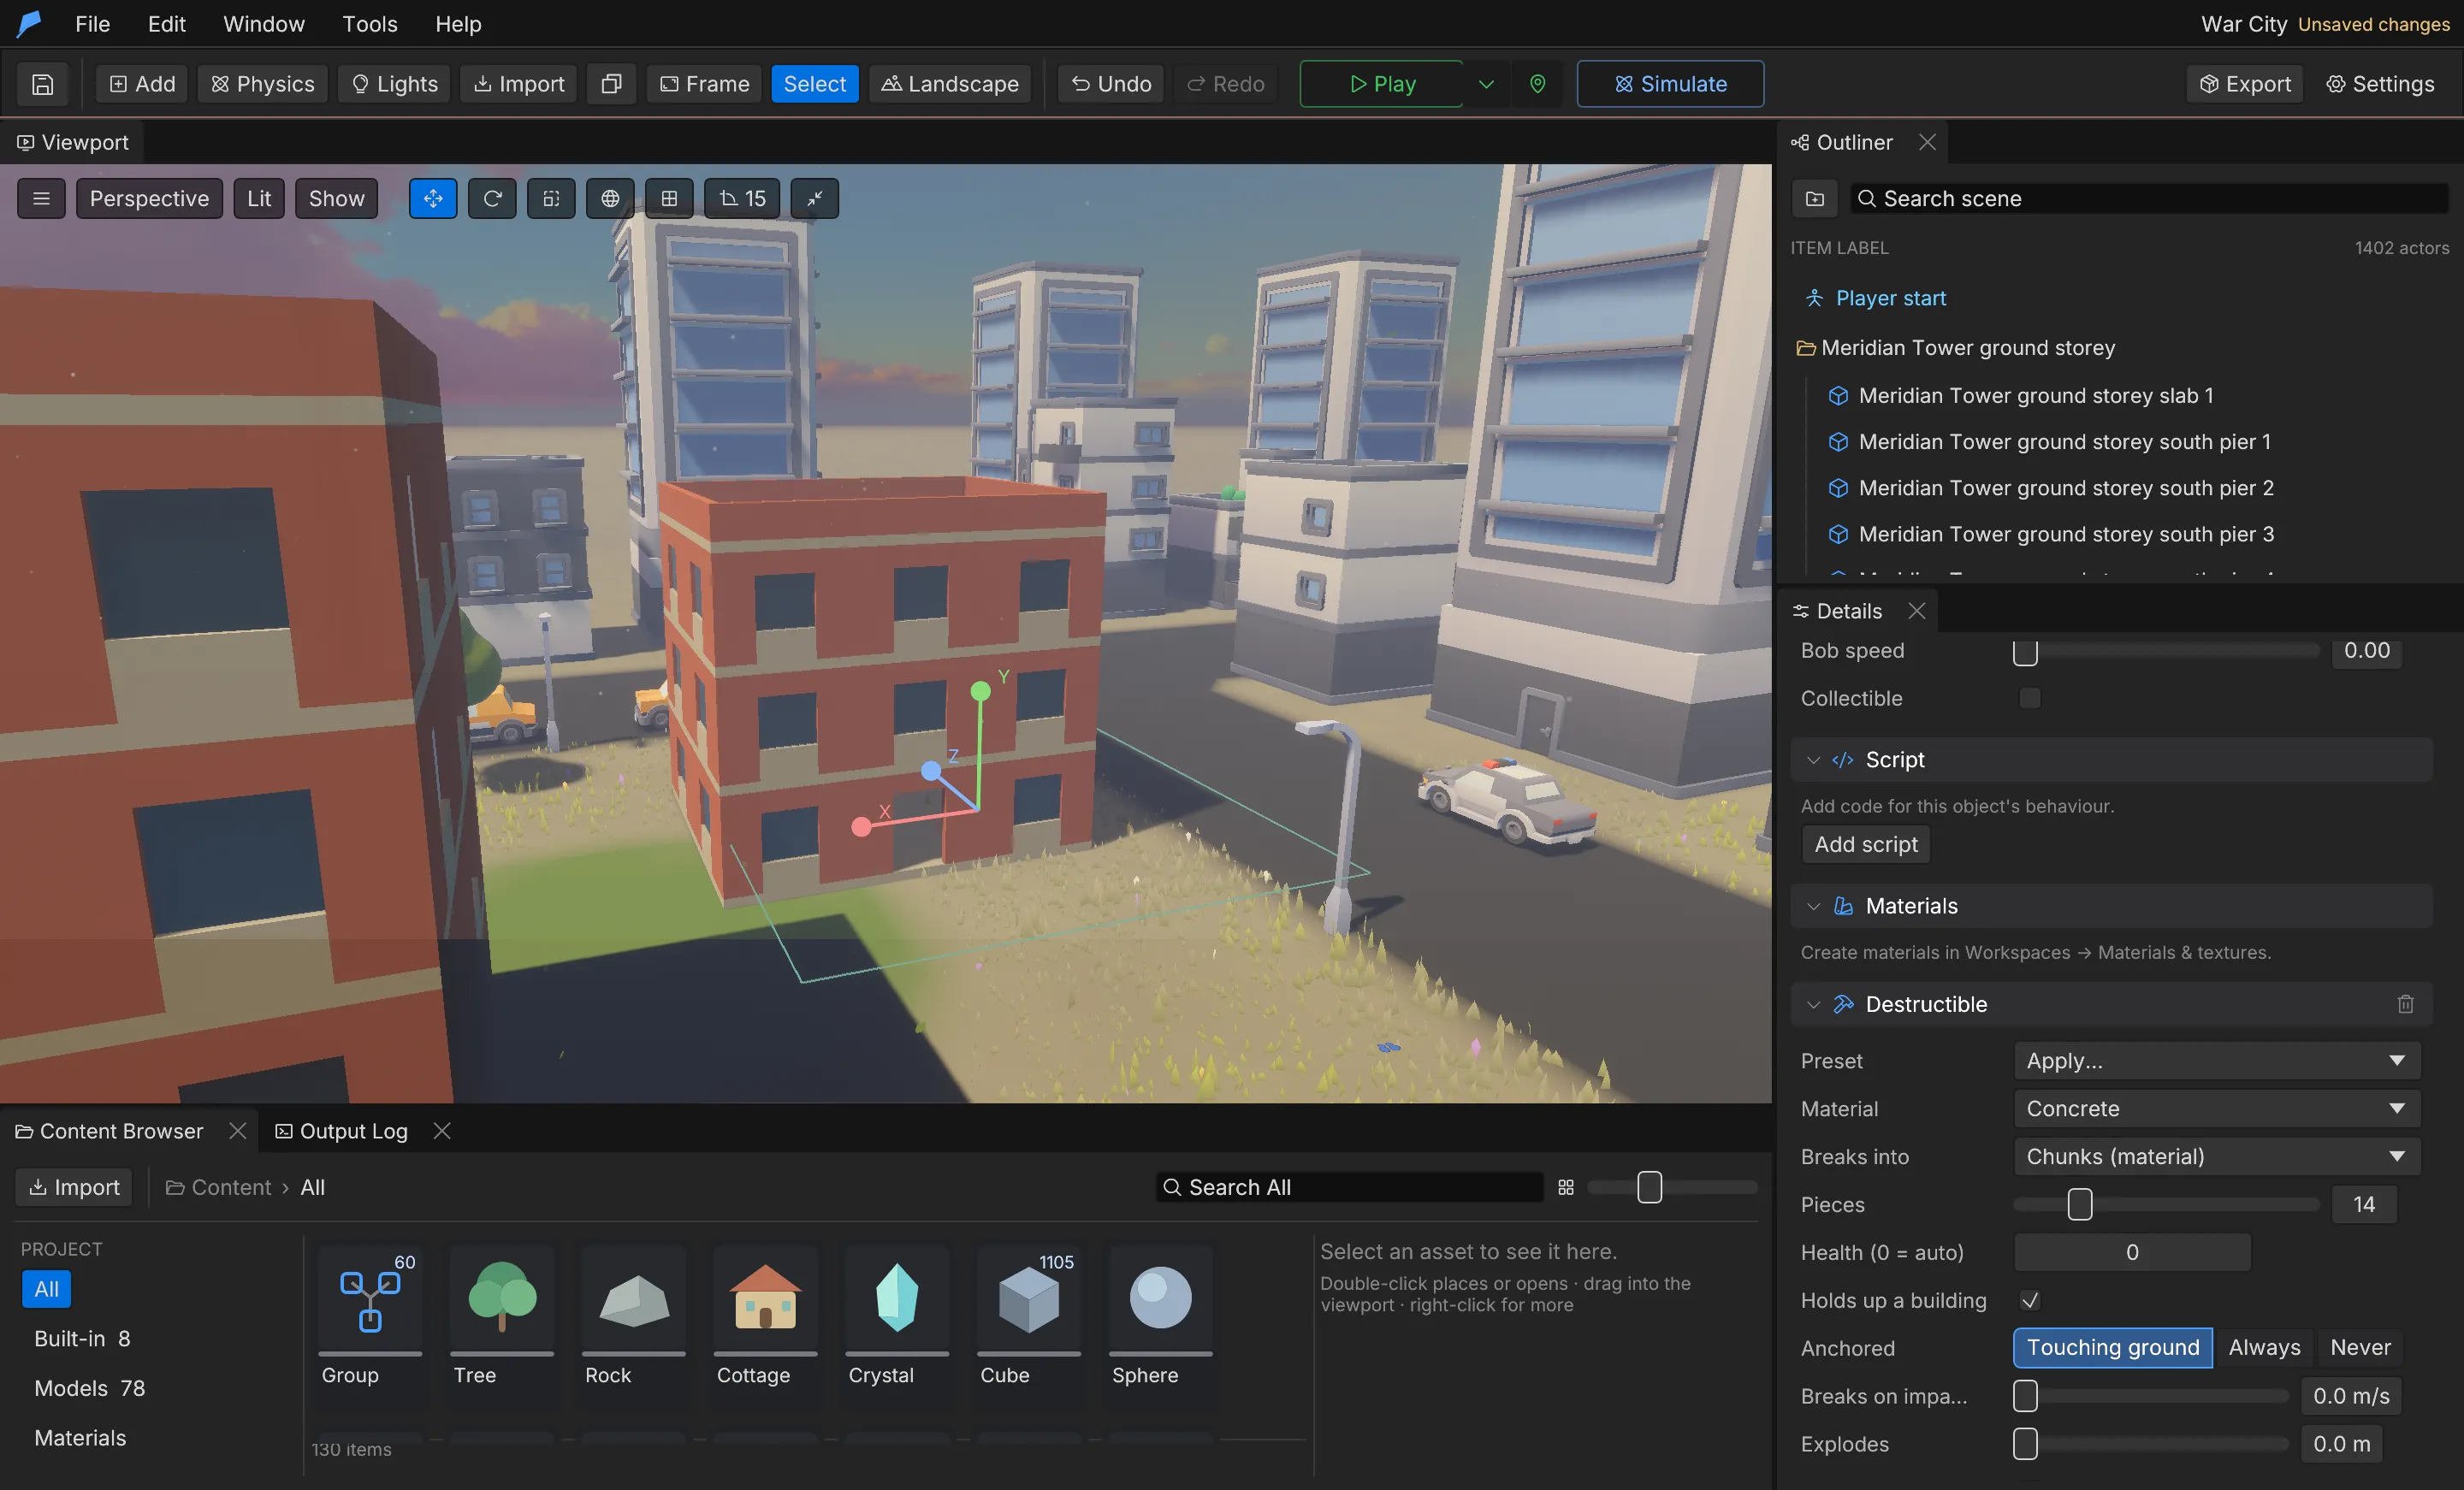Toggle grid snapping icon in viewport
This screenshot has width=2464, height=1490.
click(669, 198)
